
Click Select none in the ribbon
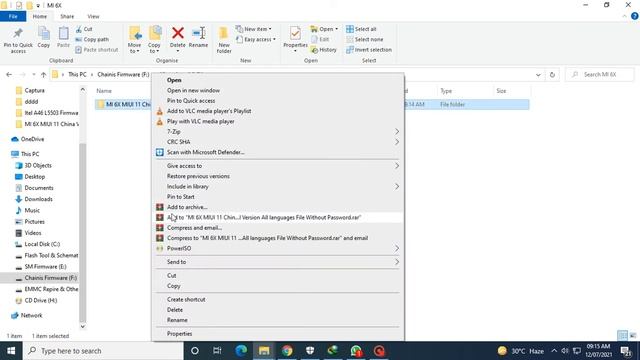(364, 40)
